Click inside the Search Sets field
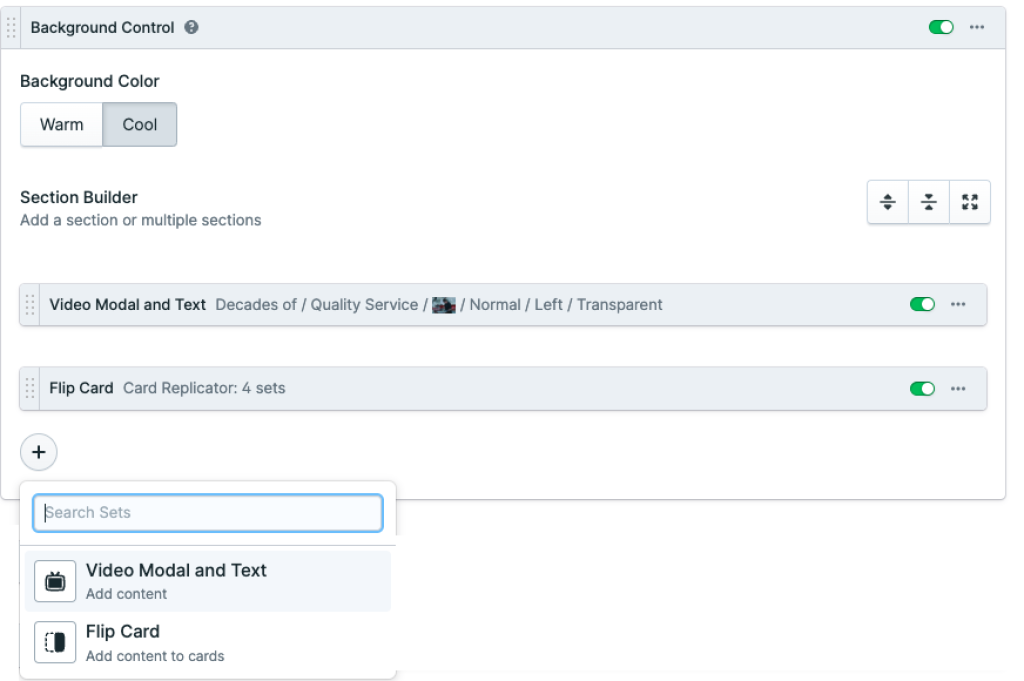 tap(207, 512)
